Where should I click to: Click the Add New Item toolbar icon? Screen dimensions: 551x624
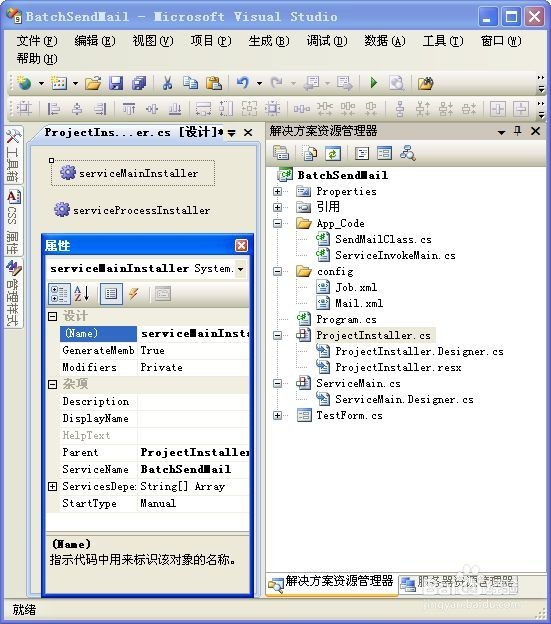tap(59, 83)
